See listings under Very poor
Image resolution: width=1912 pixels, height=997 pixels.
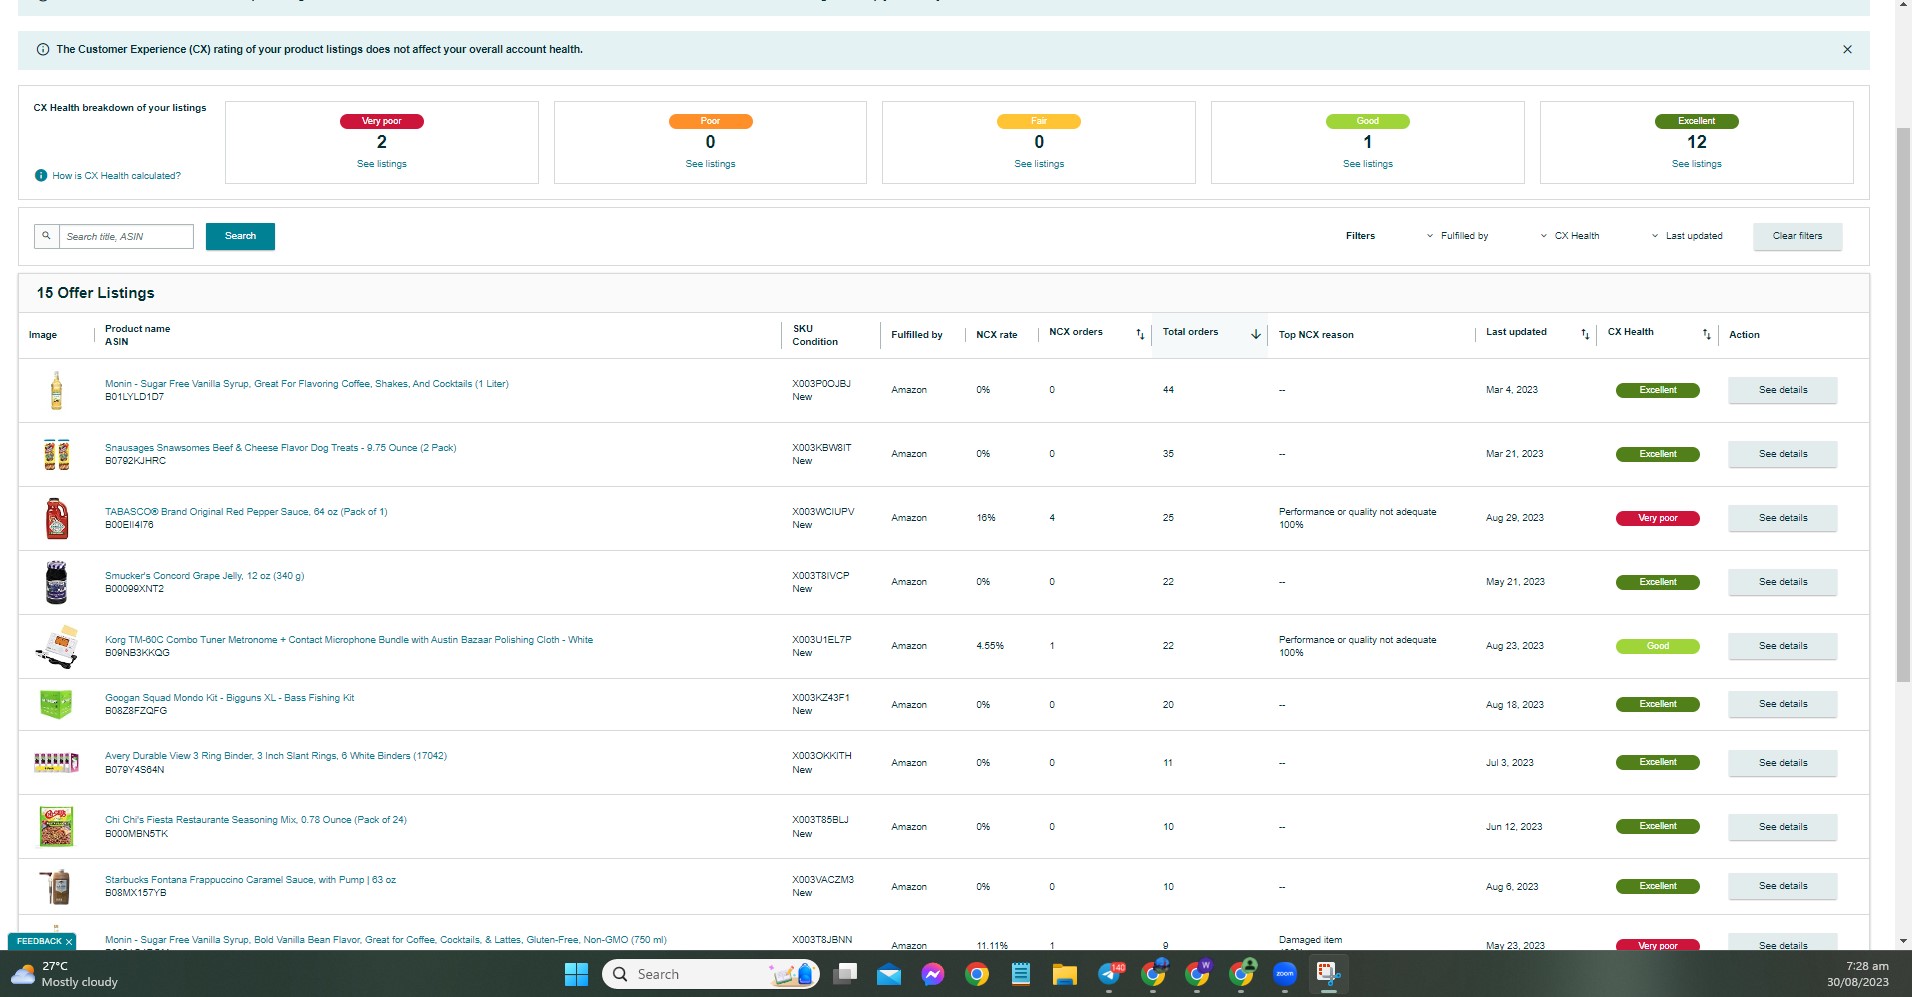[x=382, y=164]
